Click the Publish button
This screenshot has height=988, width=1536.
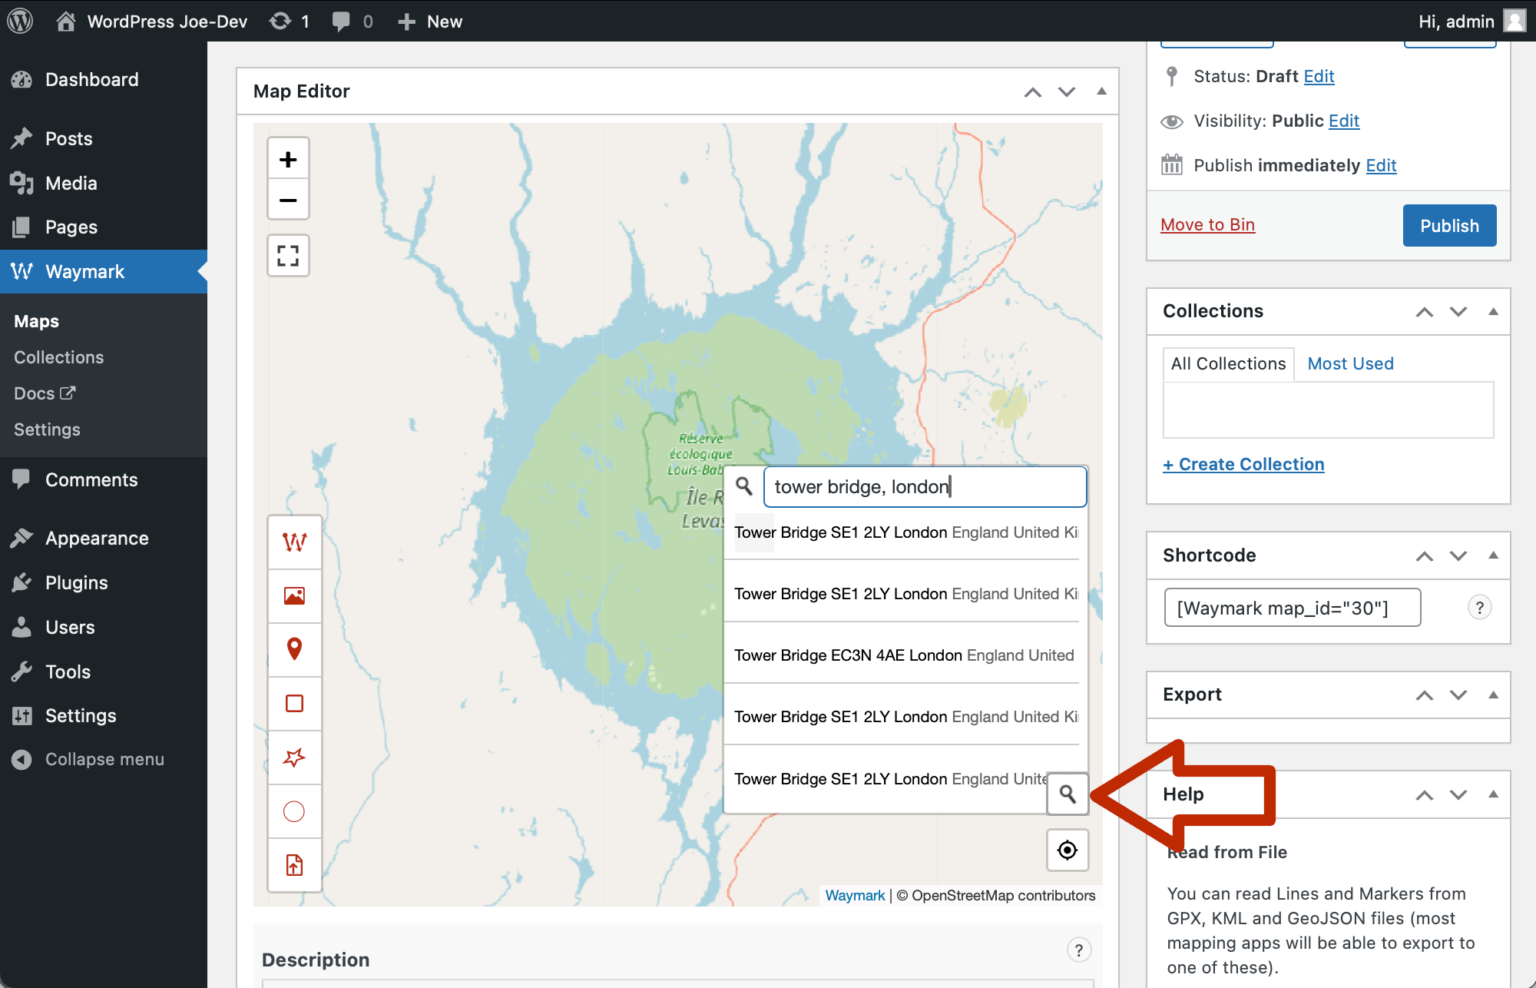coord(1449,225)
